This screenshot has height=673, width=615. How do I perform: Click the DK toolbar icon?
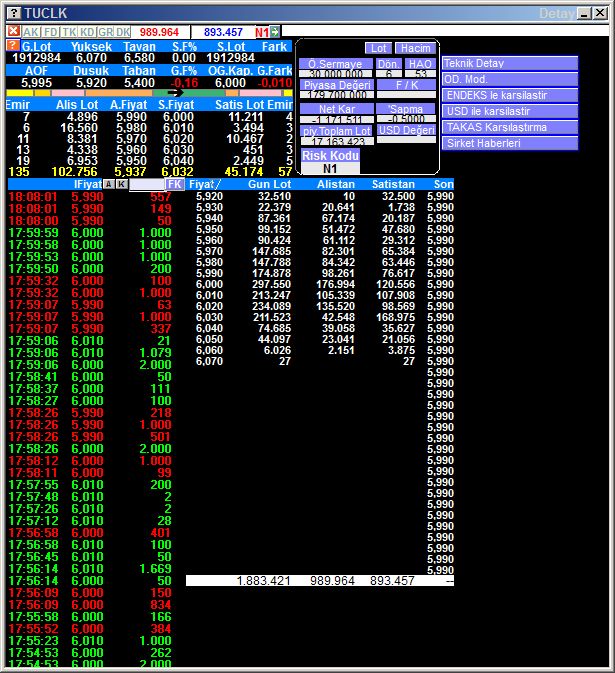coord(123,32)
